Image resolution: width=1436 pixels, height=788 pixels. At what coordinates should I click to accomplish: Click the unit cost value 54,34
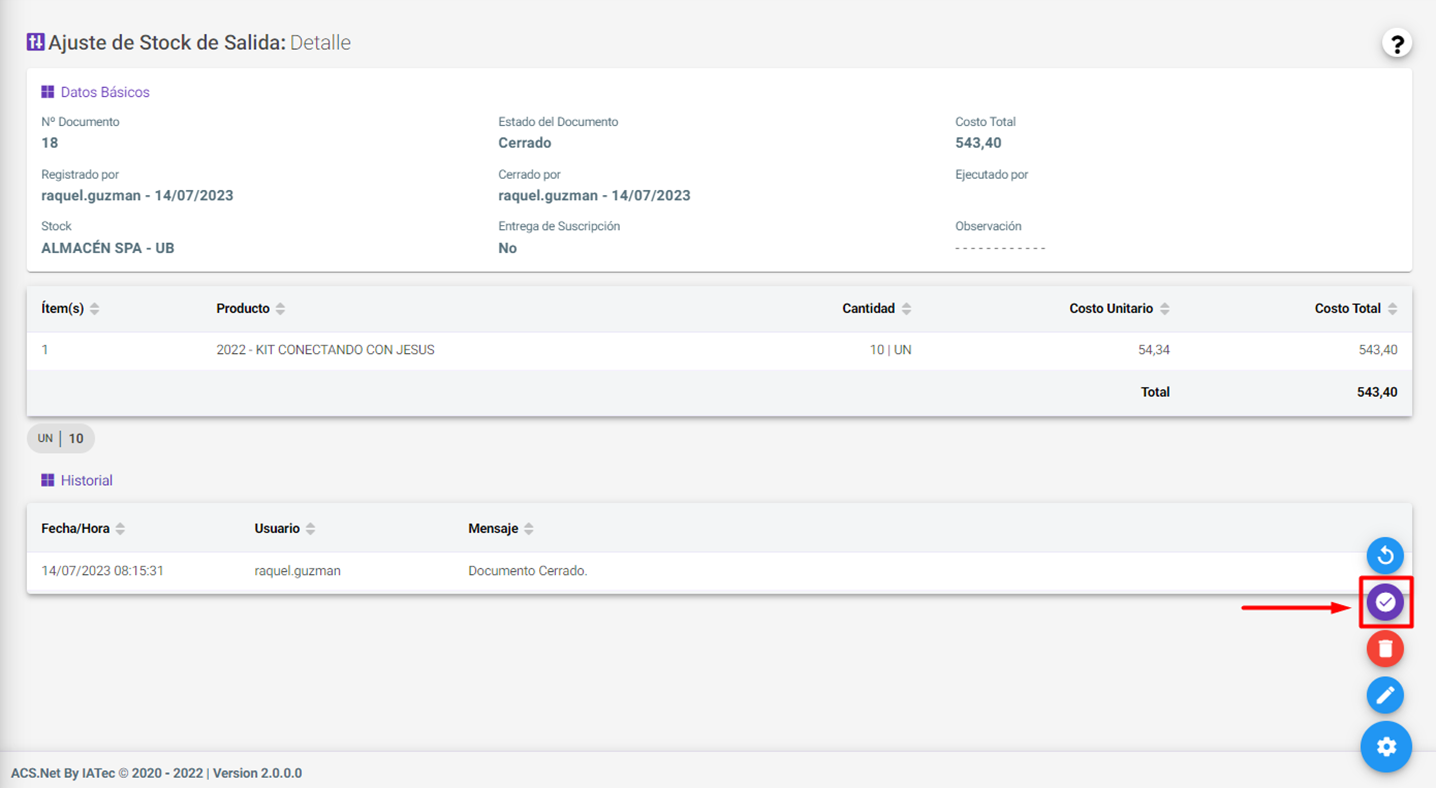[x=1153, y=350]
